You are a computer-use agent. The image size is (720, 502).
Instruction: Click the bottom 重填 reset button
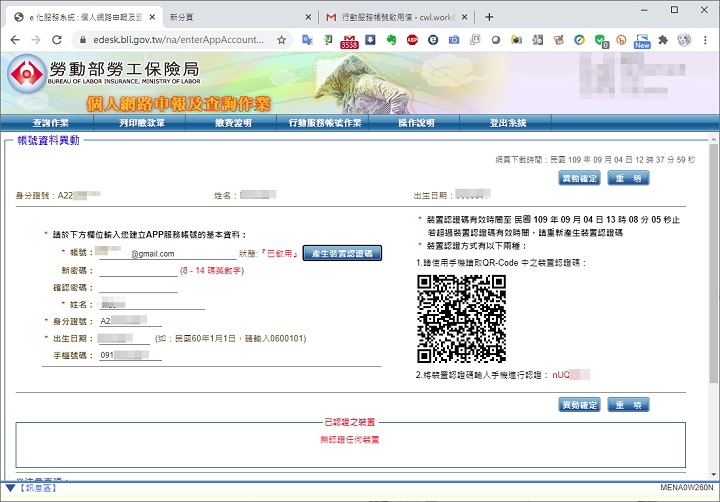628,405
